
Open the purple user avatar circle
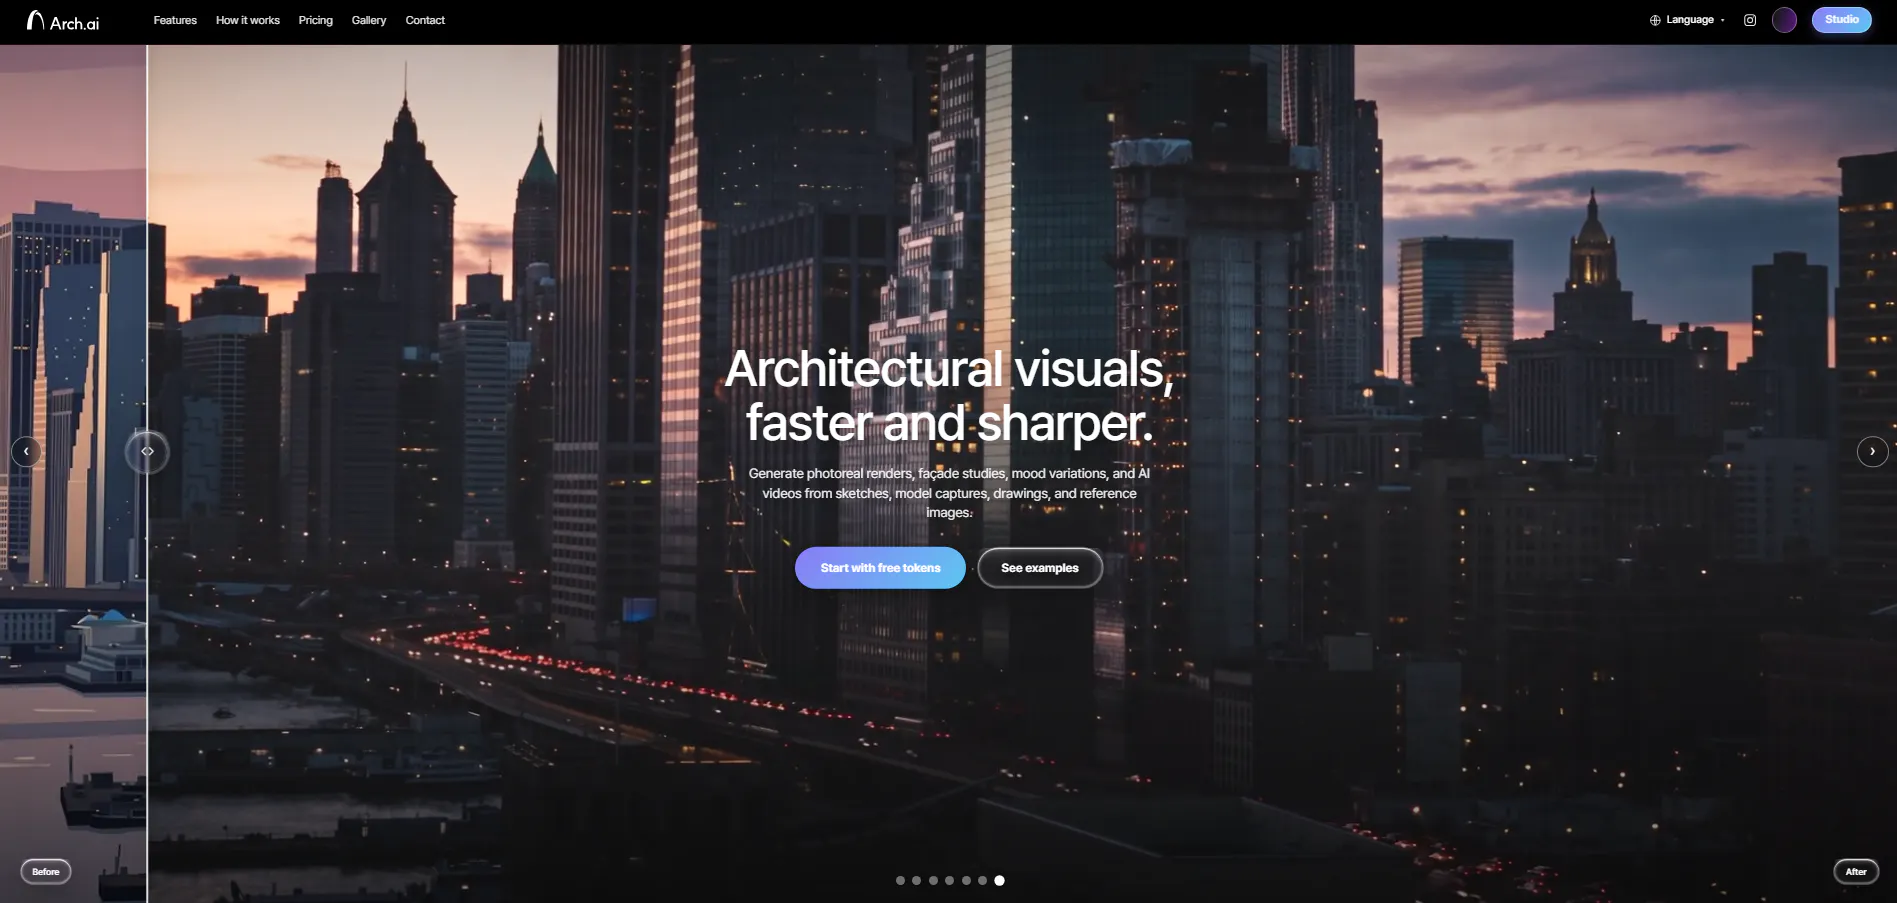(1784, 20)
